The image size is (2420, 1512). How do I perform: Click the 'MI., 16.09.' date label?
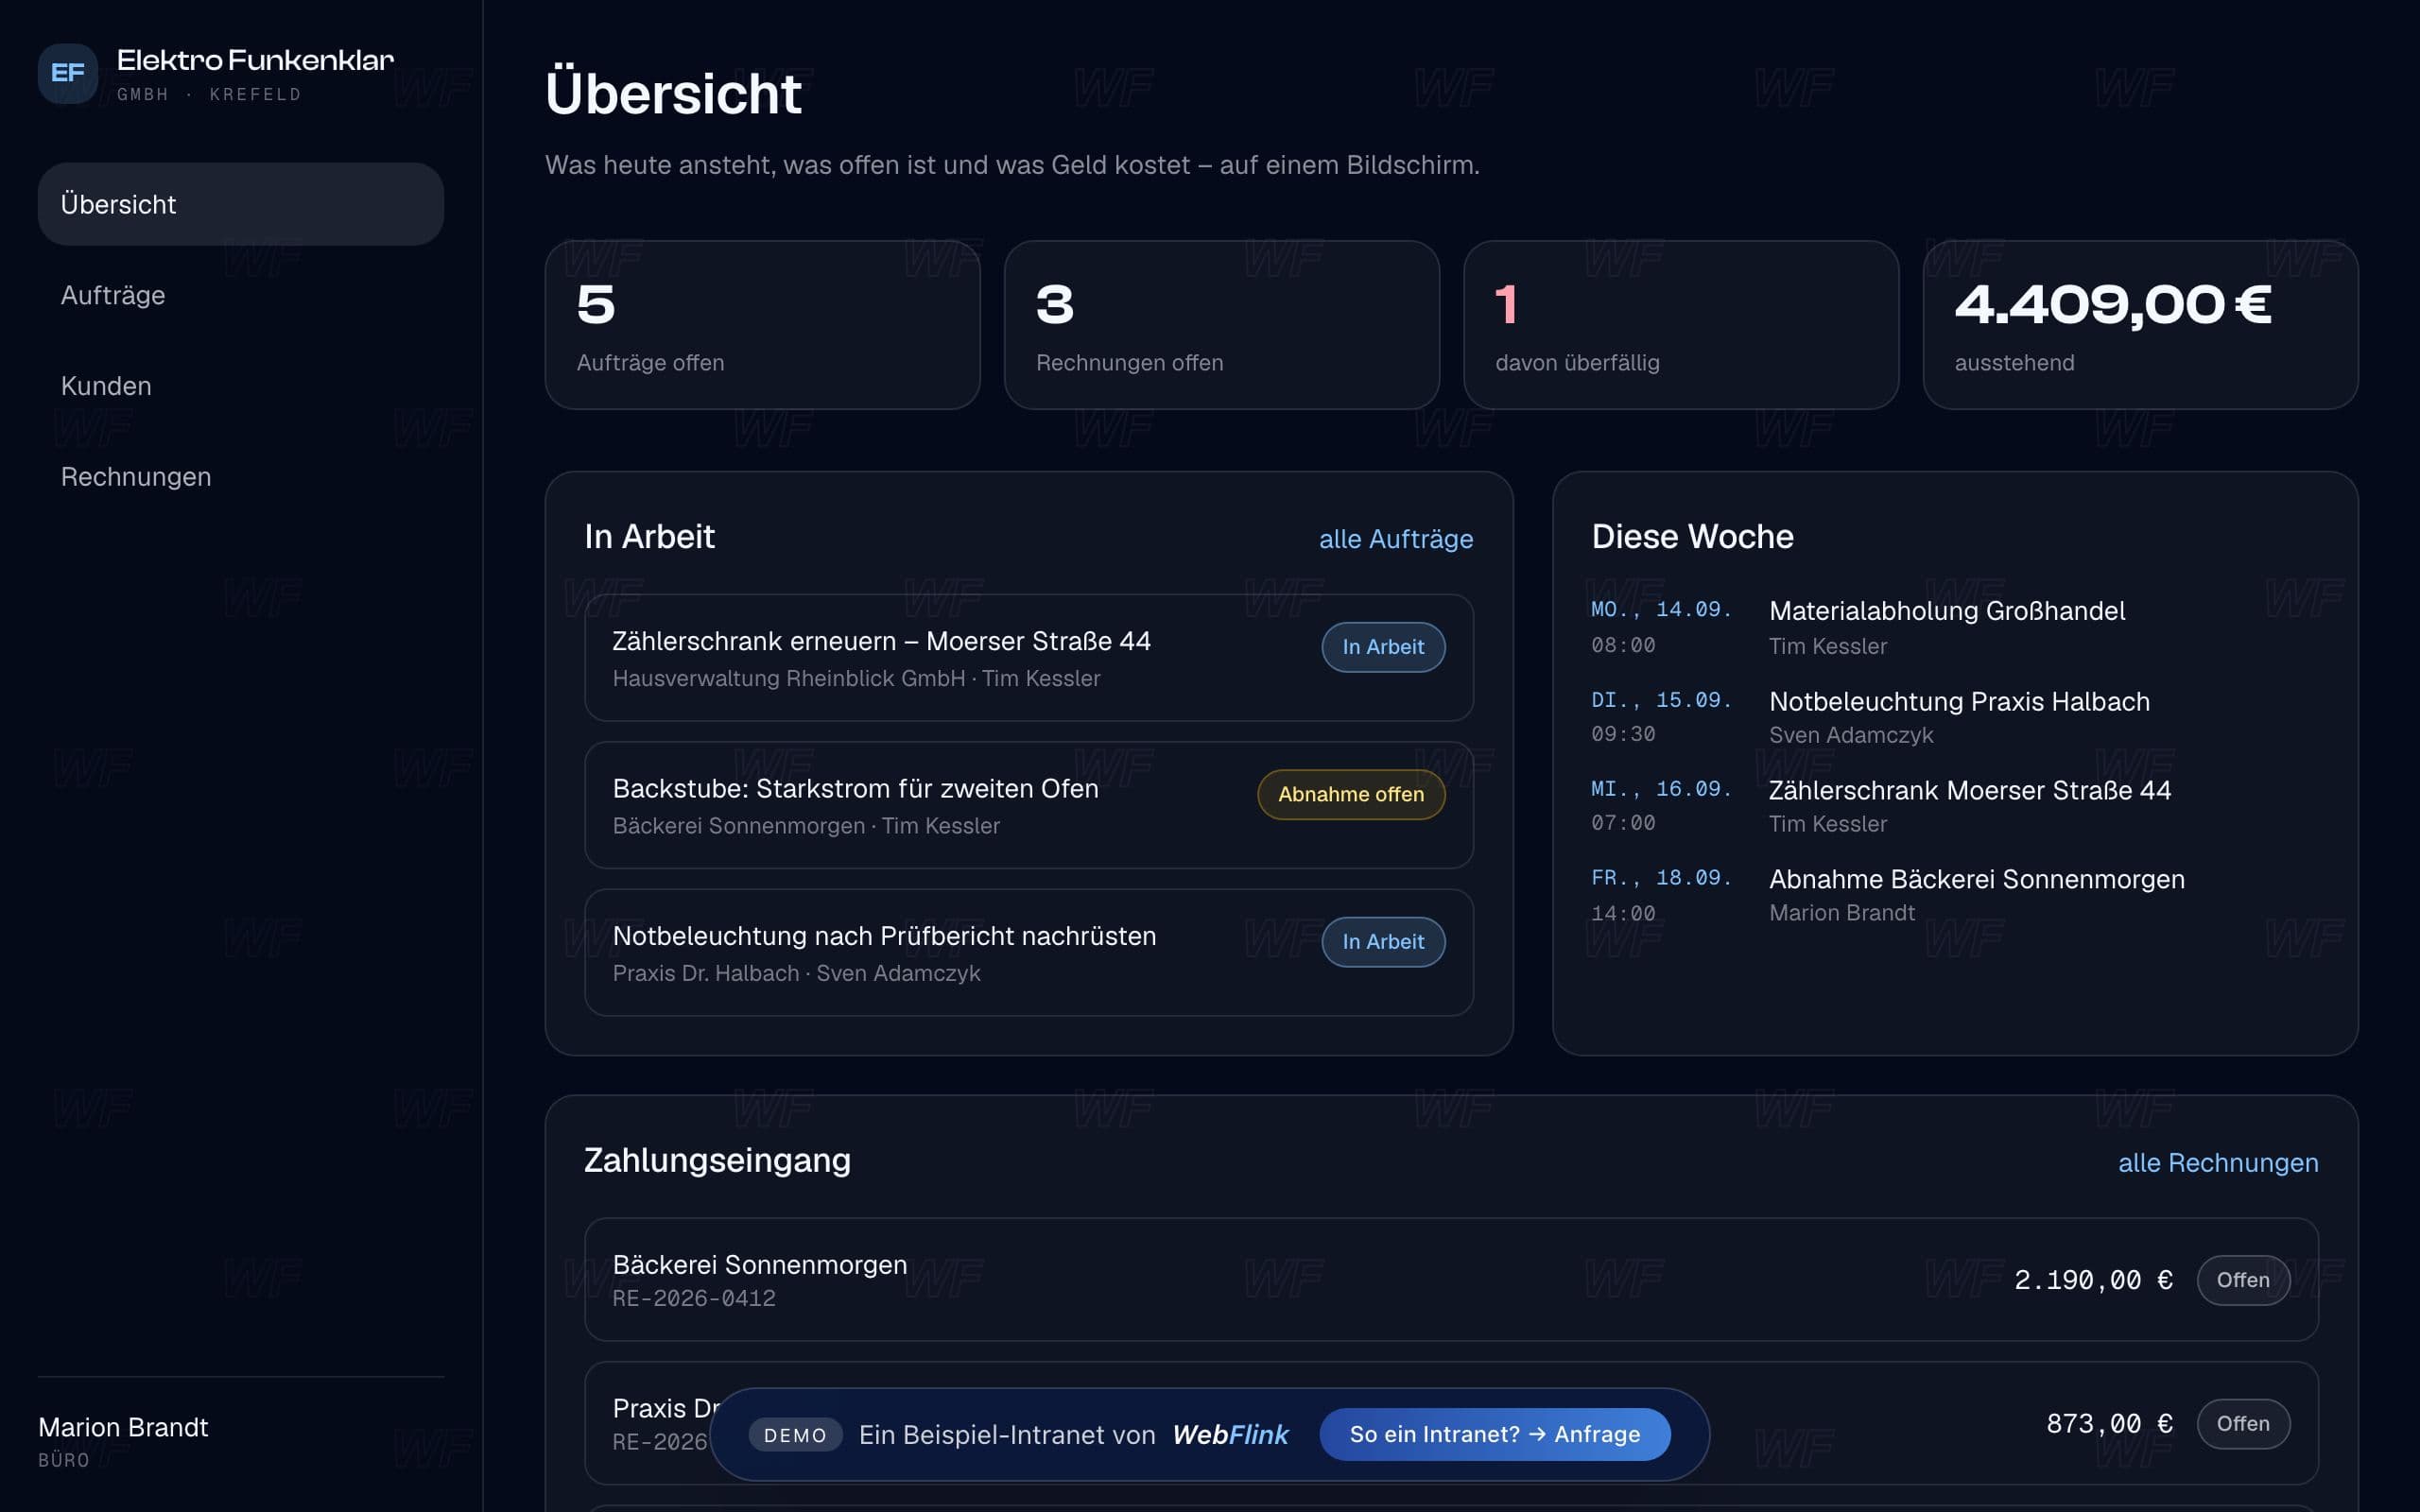(1661, 789)
